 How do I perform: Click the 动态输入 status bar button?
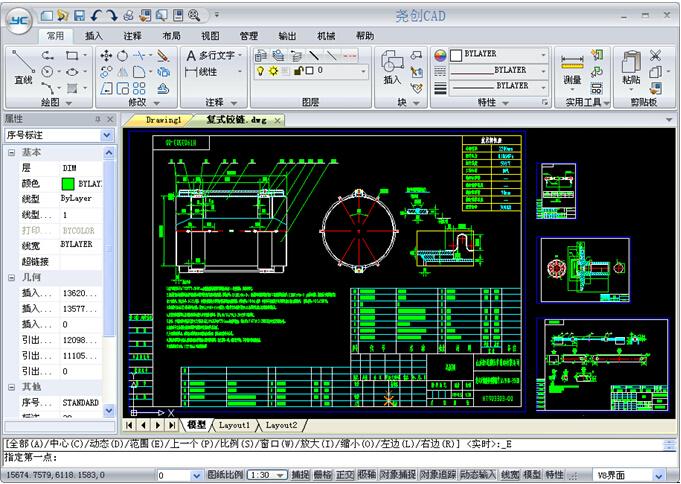478,475
